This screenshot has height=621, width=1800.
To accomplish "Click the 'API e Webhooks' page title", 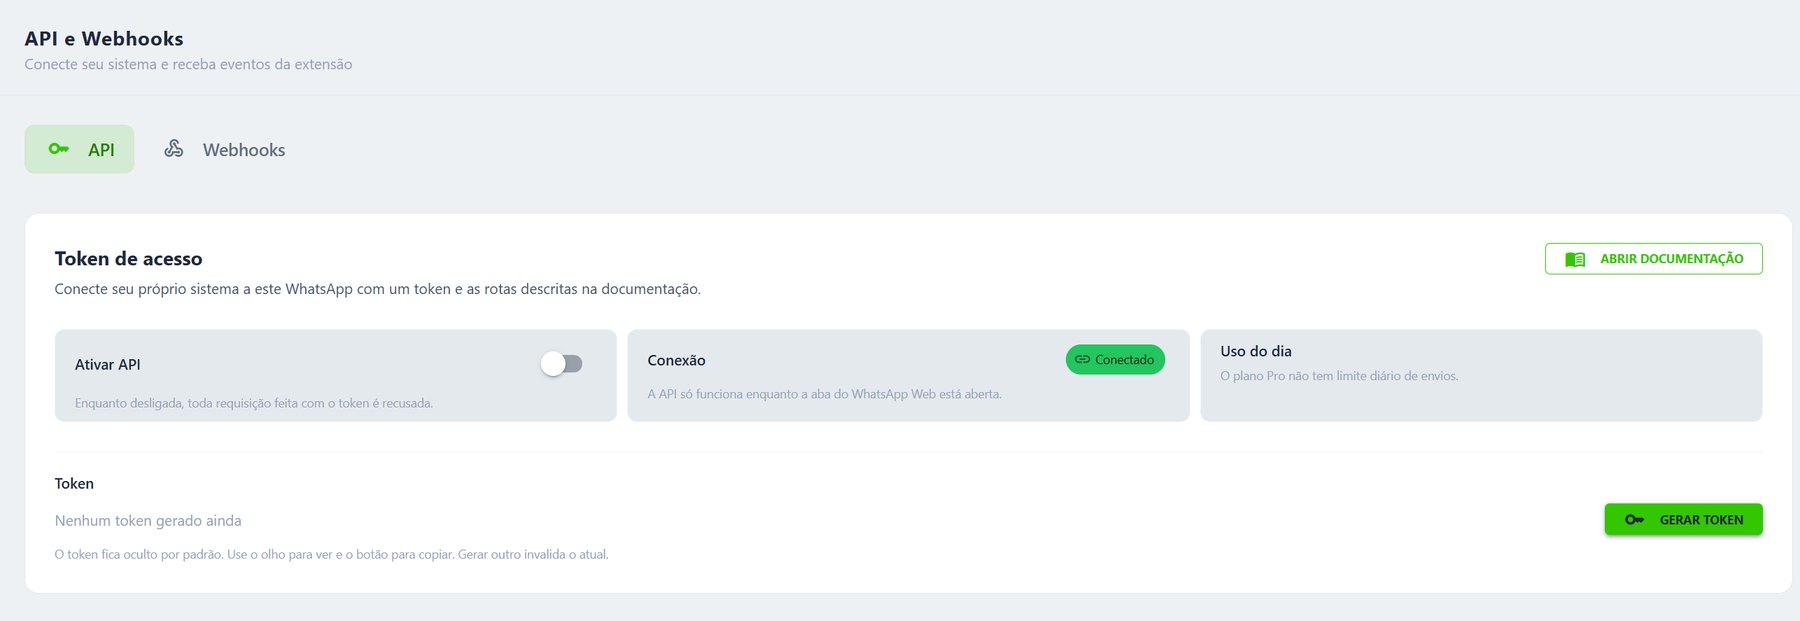I will coord(104,39).
